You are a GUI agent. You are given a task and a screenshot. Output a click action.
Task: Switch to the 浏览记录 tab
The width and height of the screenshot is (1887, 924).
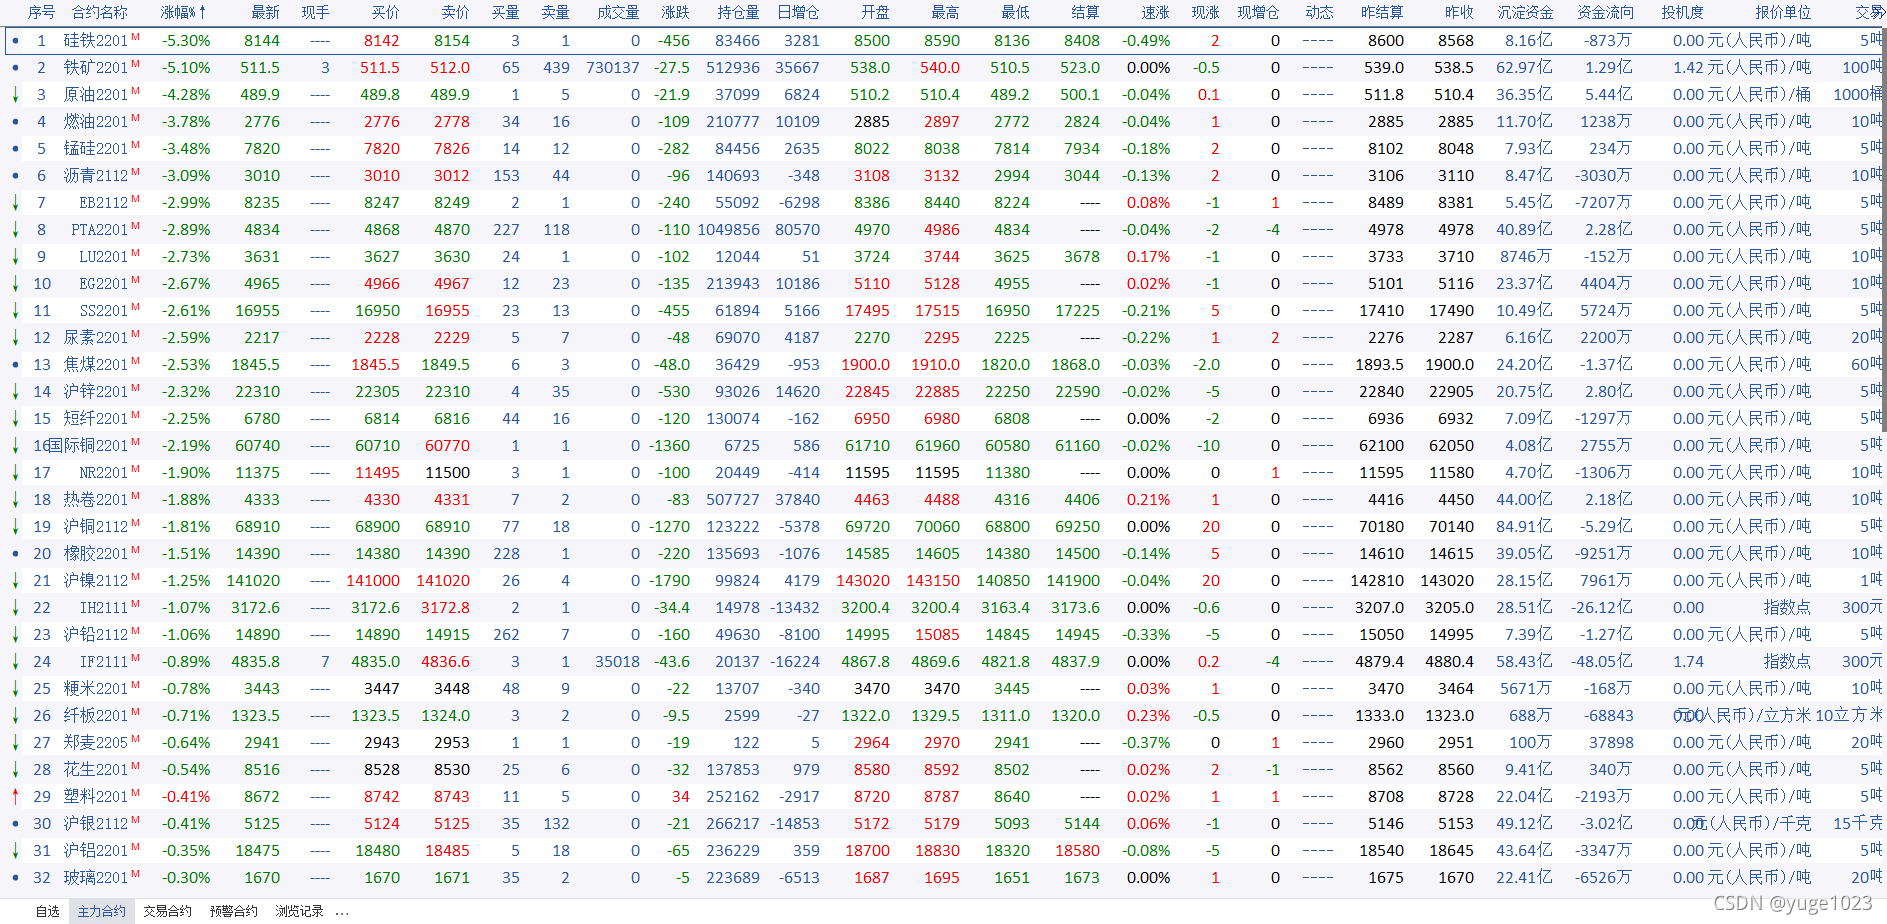299,911
